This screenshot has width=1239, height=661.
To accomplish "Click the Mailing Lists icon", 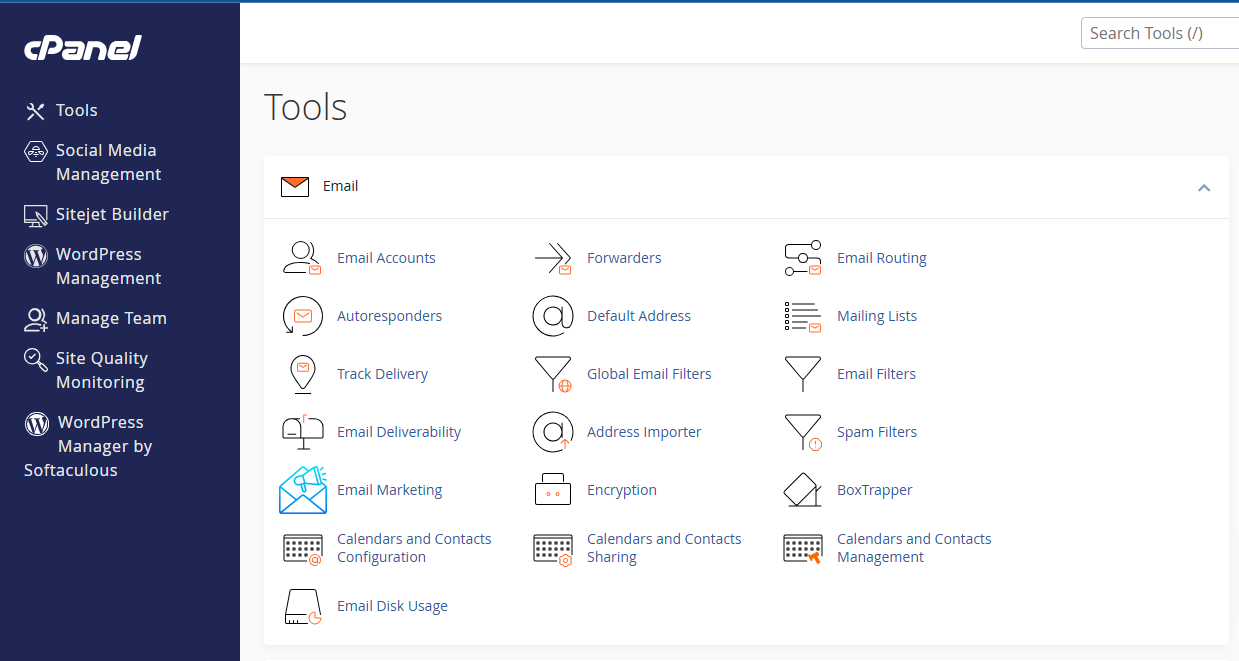I will [x=802, y=316].
